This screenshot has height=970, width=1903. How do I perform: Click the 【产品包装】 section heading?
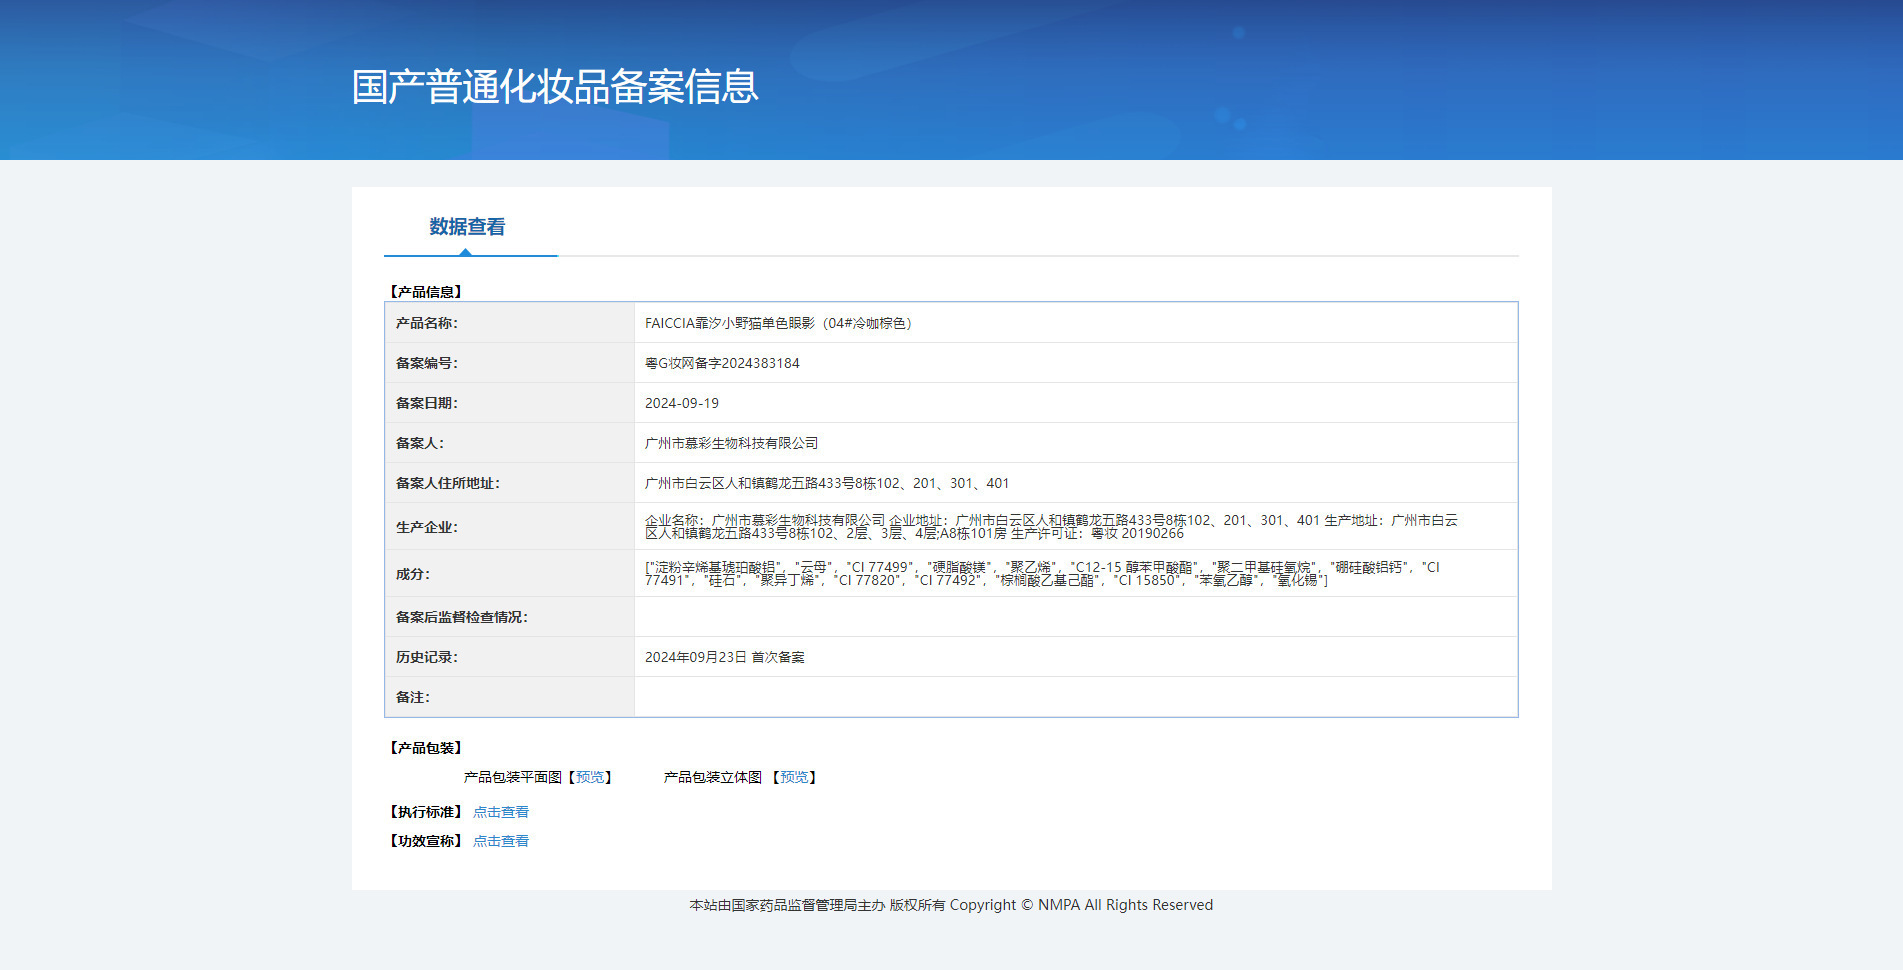click(426, 748)
